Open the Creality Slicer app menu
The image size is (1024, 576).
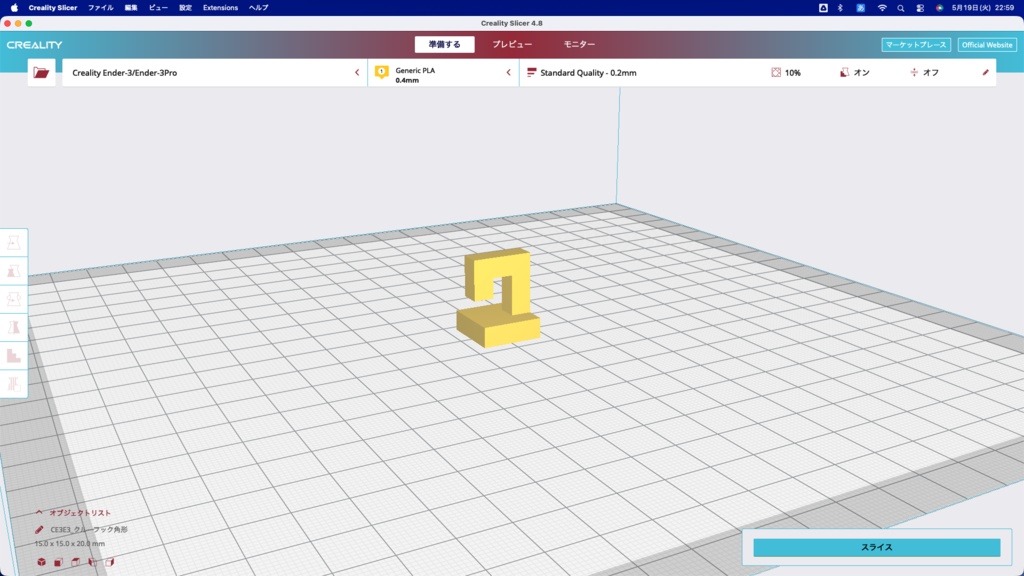(53, 8)
